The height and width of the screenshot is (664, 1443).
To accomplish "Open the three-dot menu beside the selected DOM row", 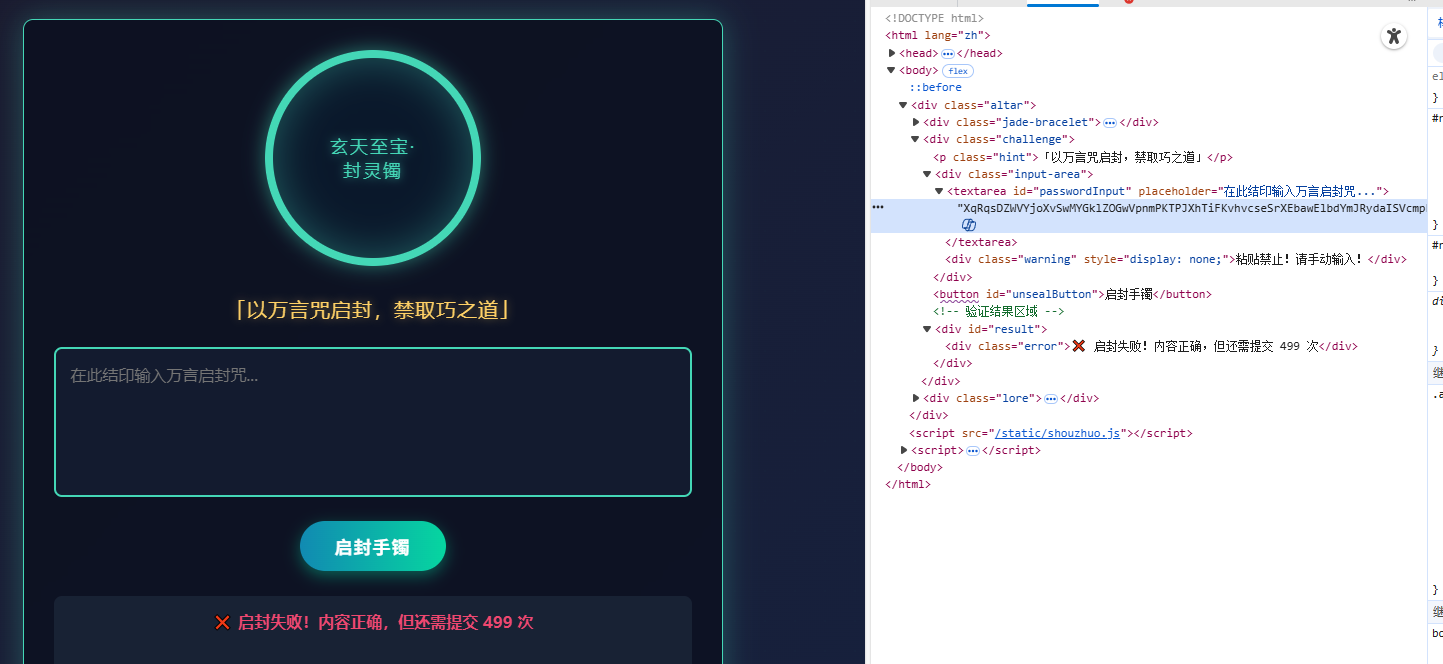I will 878,207.
